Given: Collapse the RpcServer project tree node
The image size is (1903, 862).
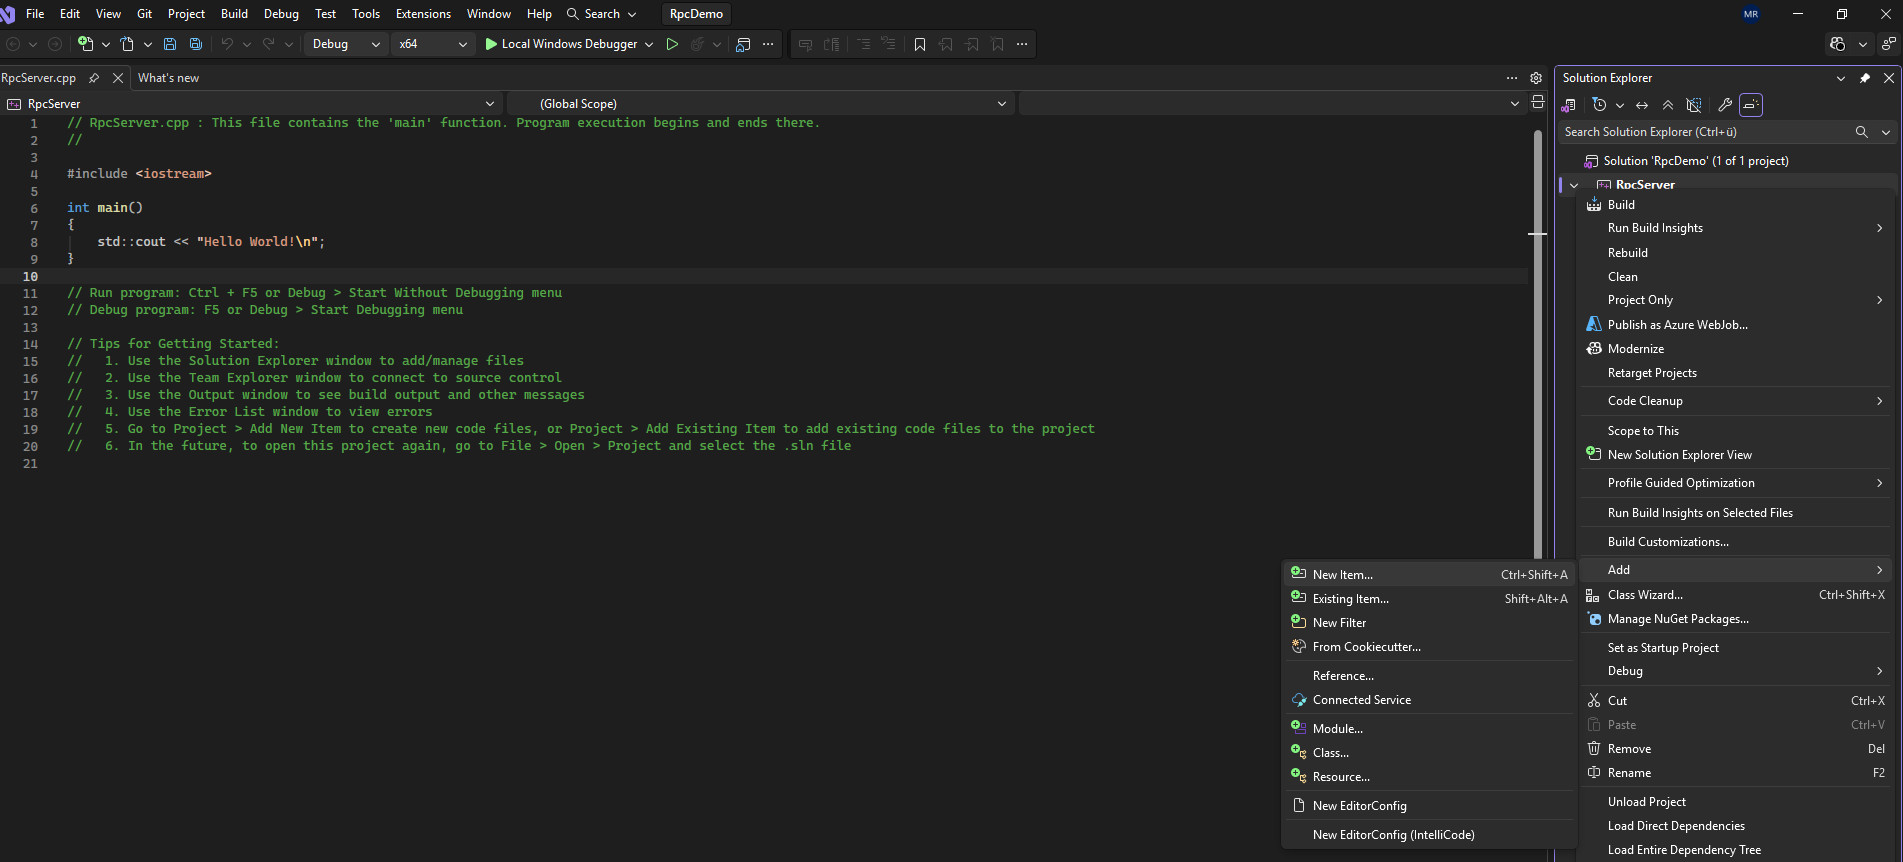Looking at the screenshot, I should click(1574, 185).
